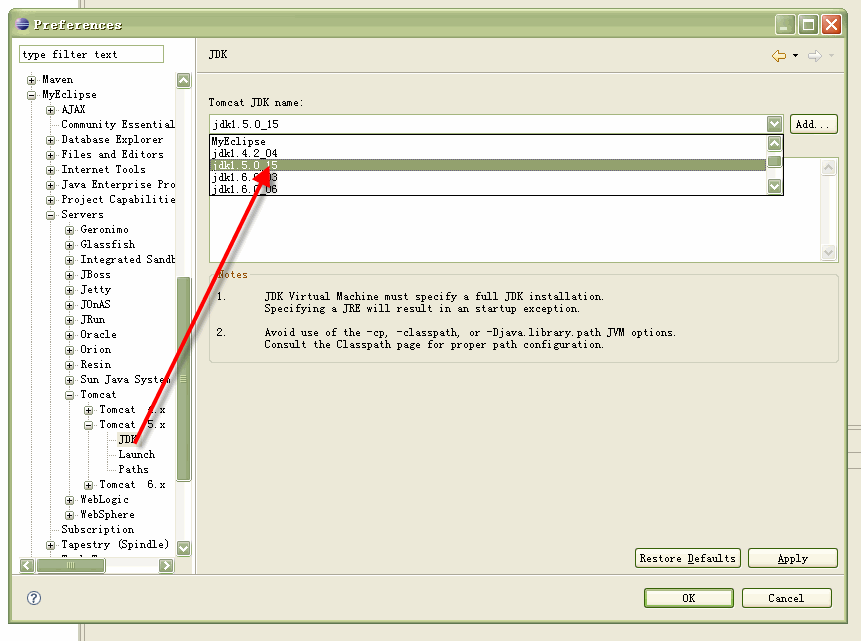
Task: Maximize the Preferences window
Action: pyautogui.click(x=808, y=25)
